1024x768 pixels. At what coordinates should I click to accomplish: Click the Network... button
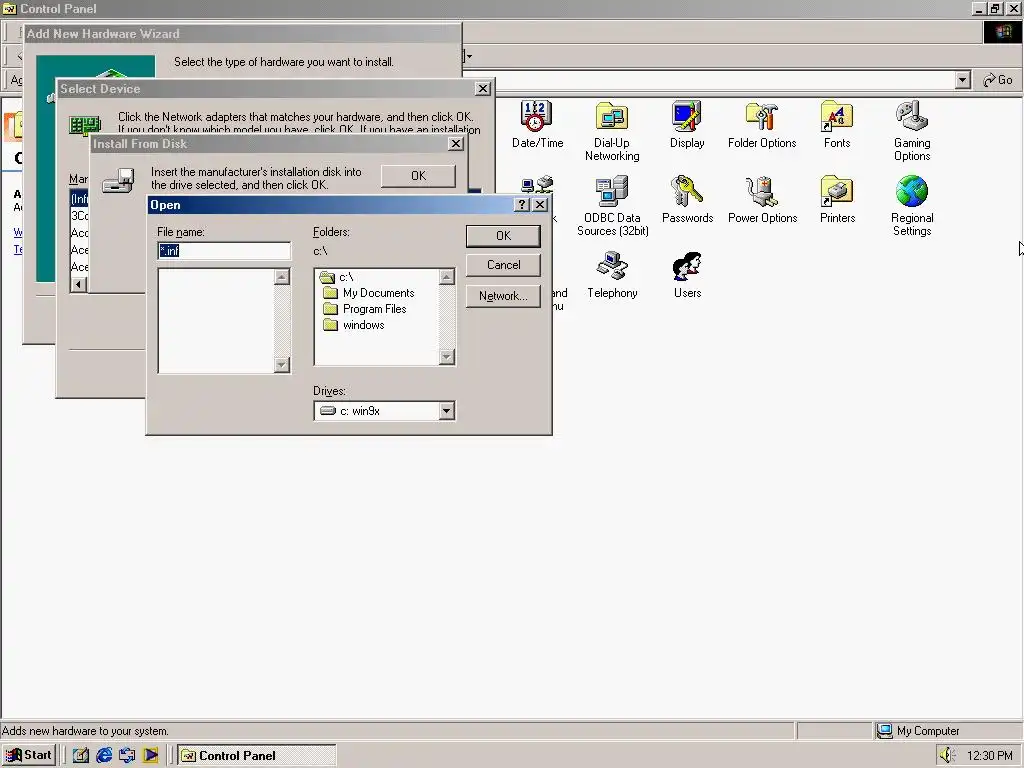[503, 296]
